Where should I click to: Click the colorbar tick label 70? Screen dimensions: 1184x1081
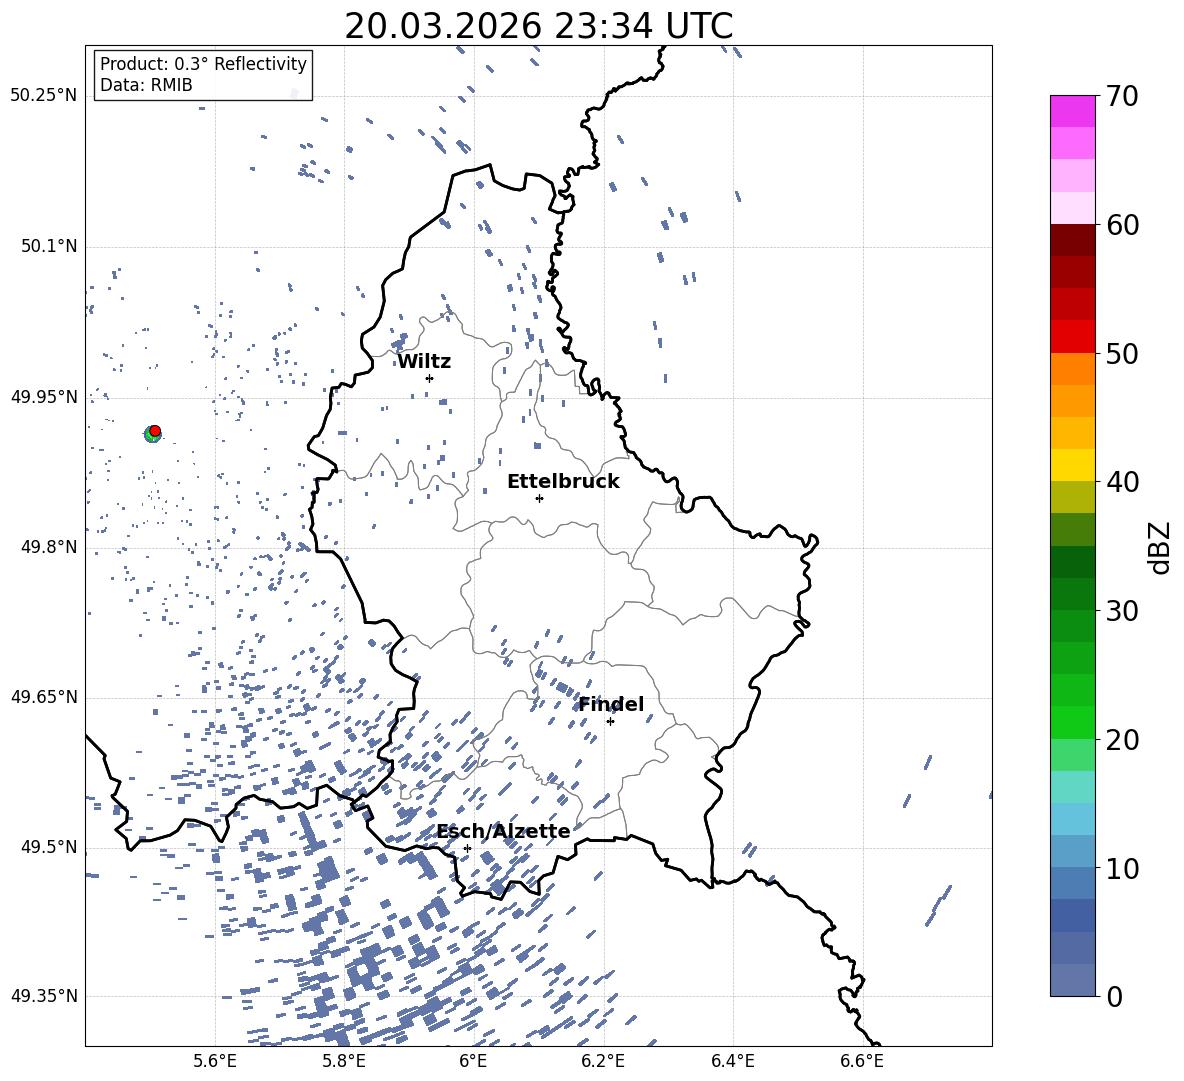1122,97
